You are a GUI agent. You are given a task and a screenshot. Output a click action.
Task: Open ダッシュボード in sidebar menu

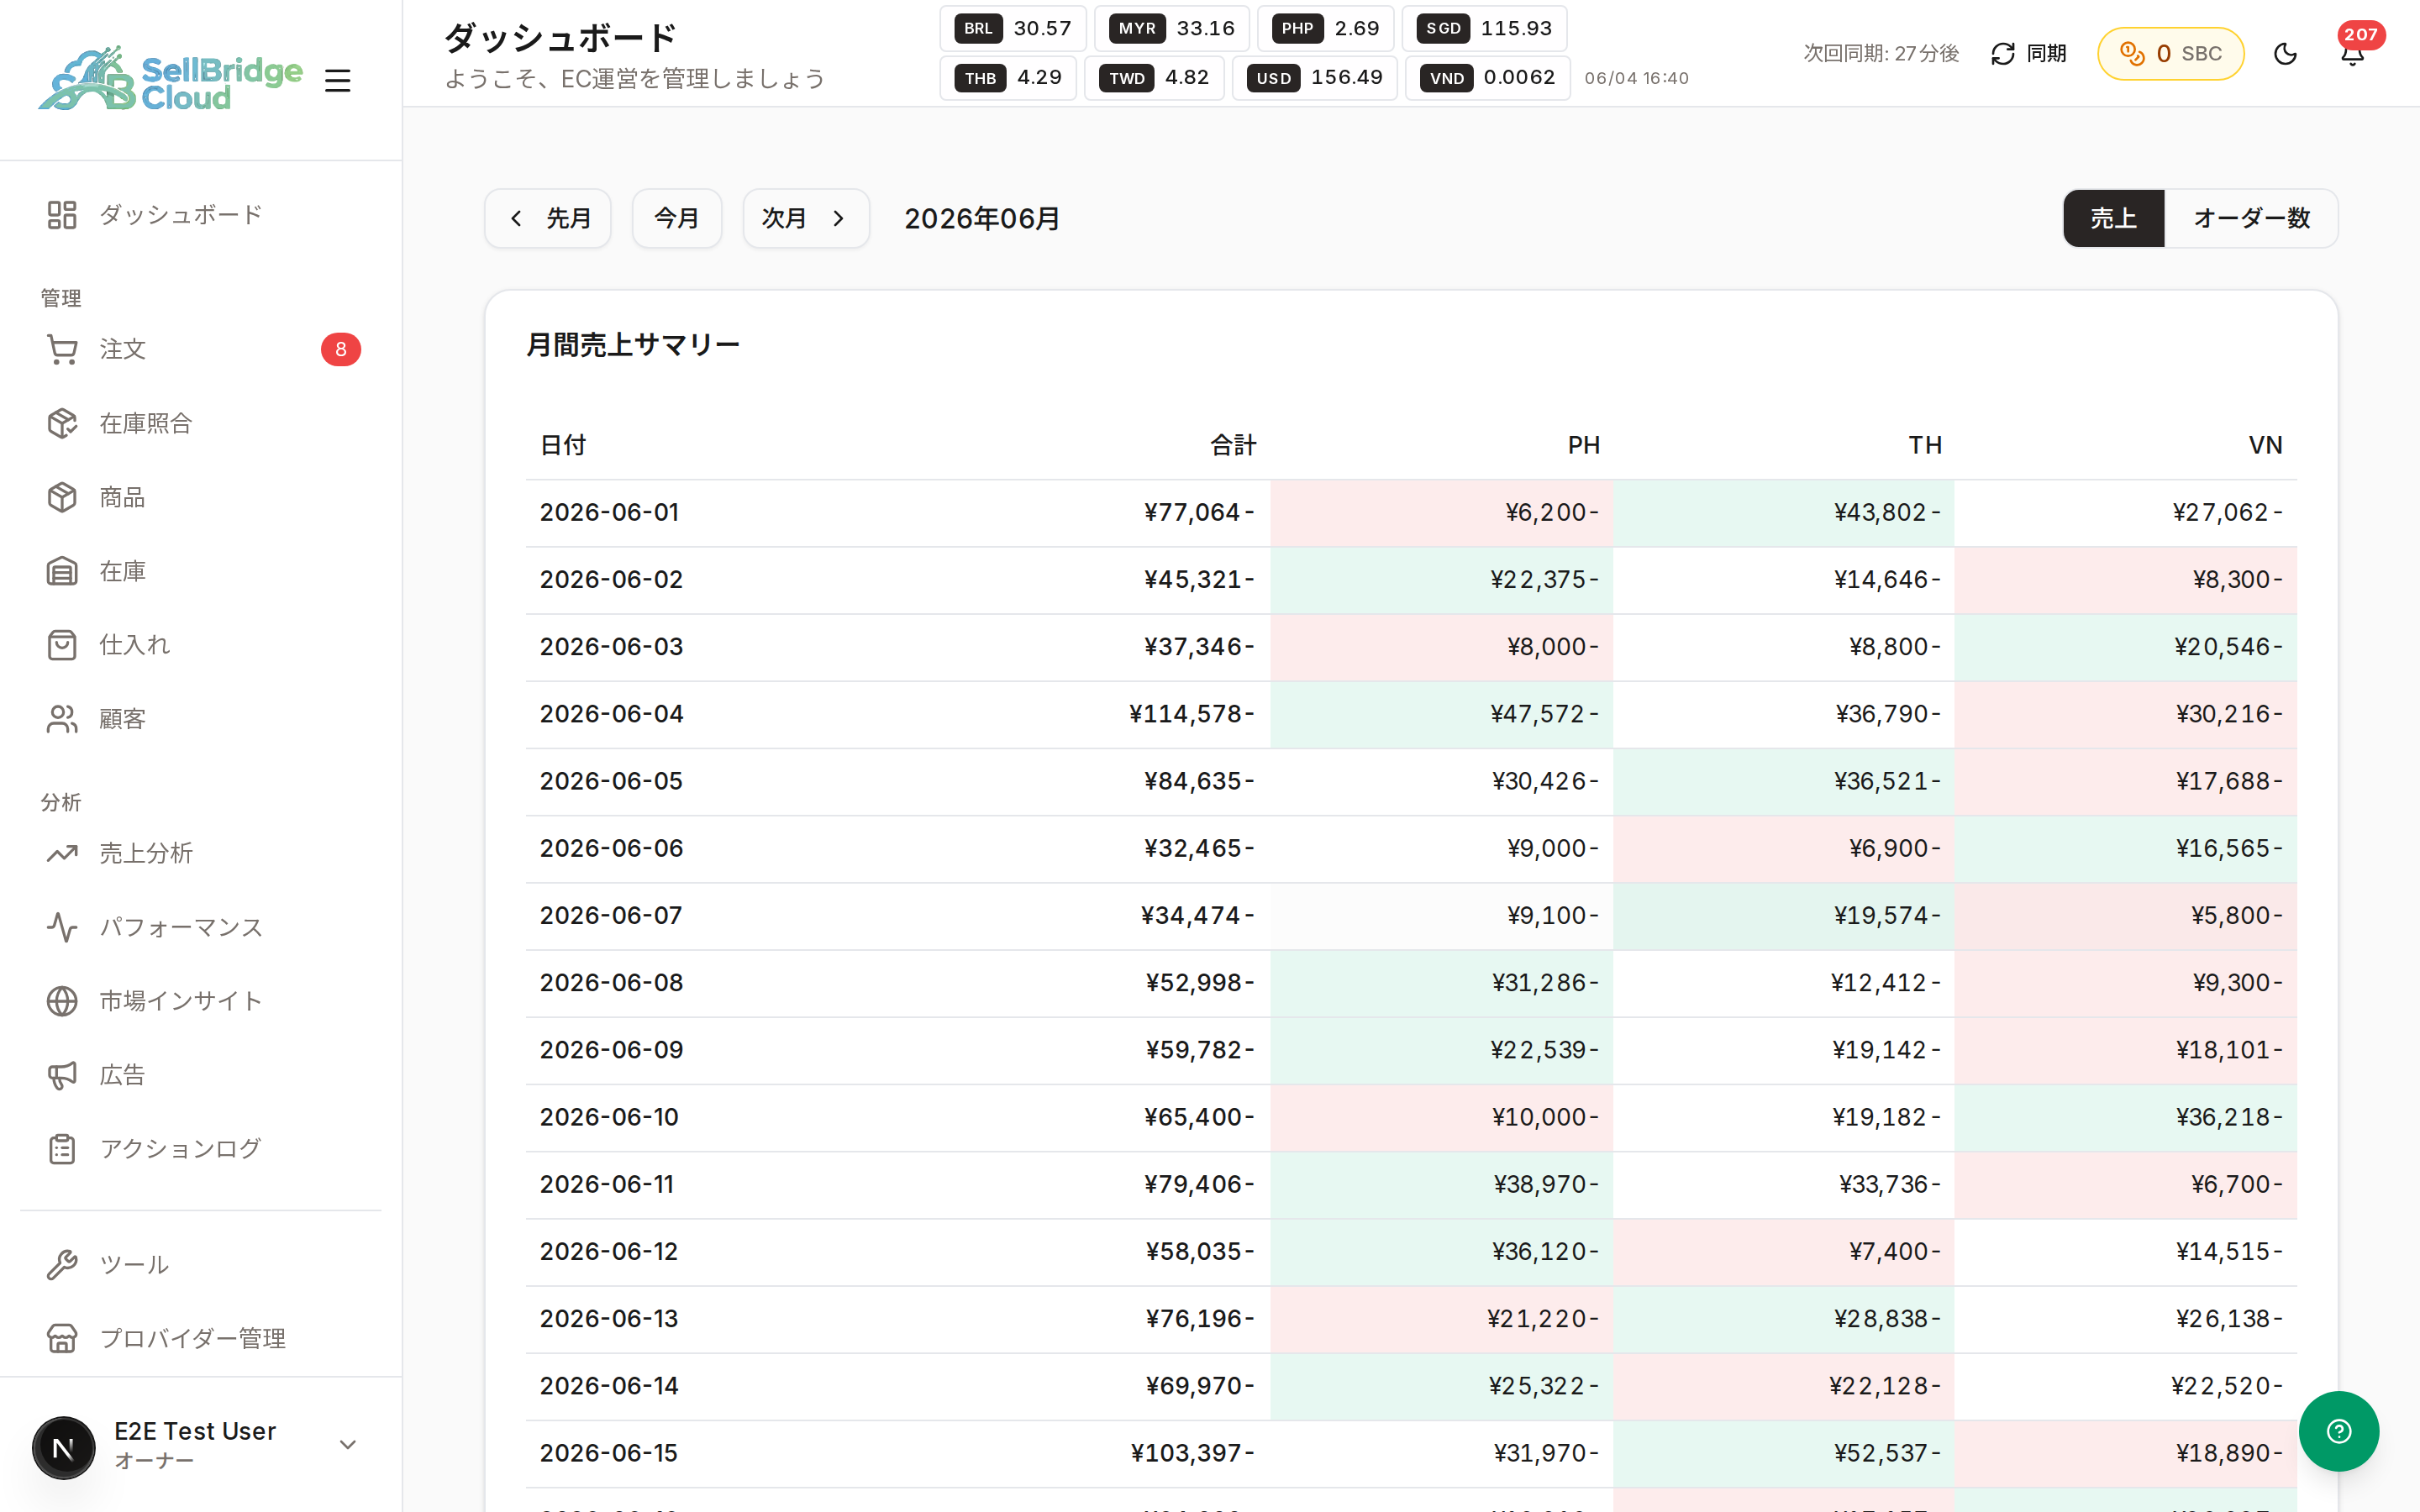coord(201,215)
